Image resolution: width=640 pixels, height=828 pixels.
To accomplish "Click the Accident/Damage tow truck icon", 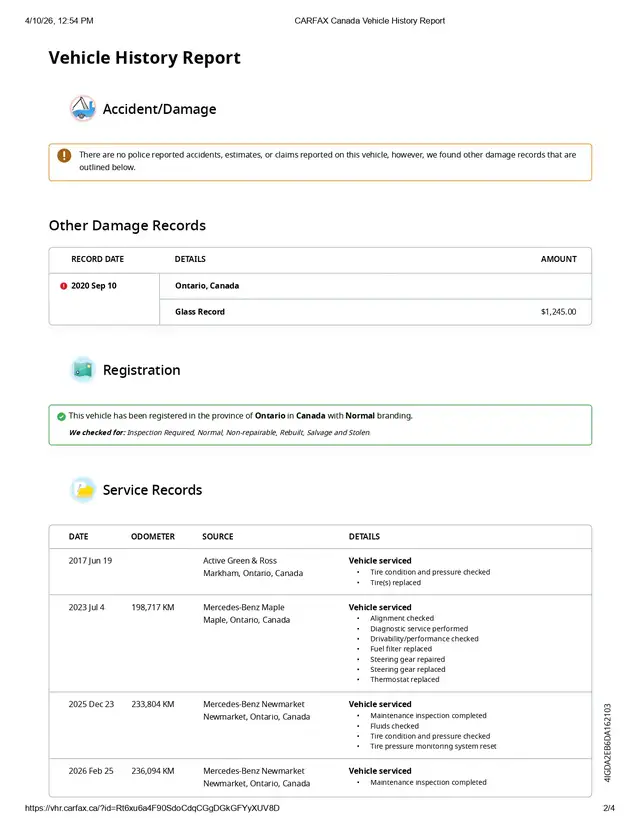I will tap(83, 109).
